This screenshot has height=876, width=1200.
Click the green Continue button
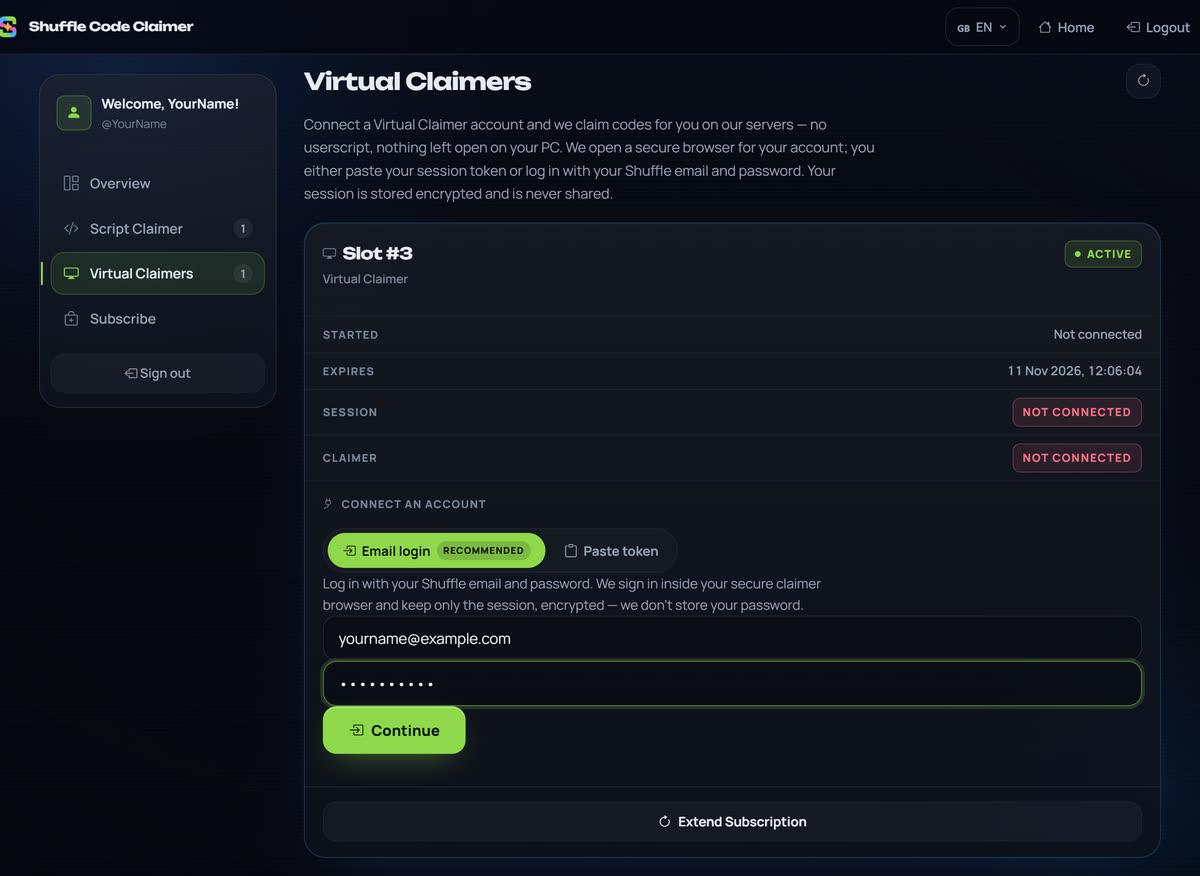click(x=394, y=730)
